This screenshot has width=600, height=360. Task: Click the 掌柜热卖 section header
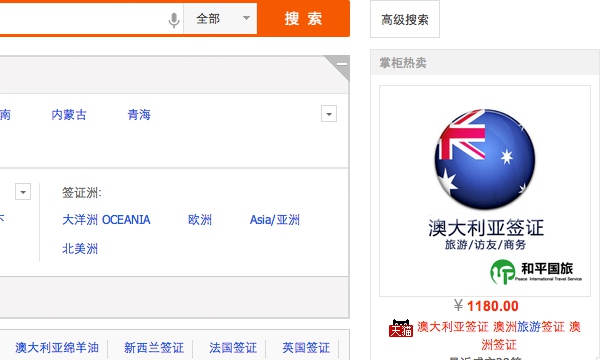pos(403,63)
